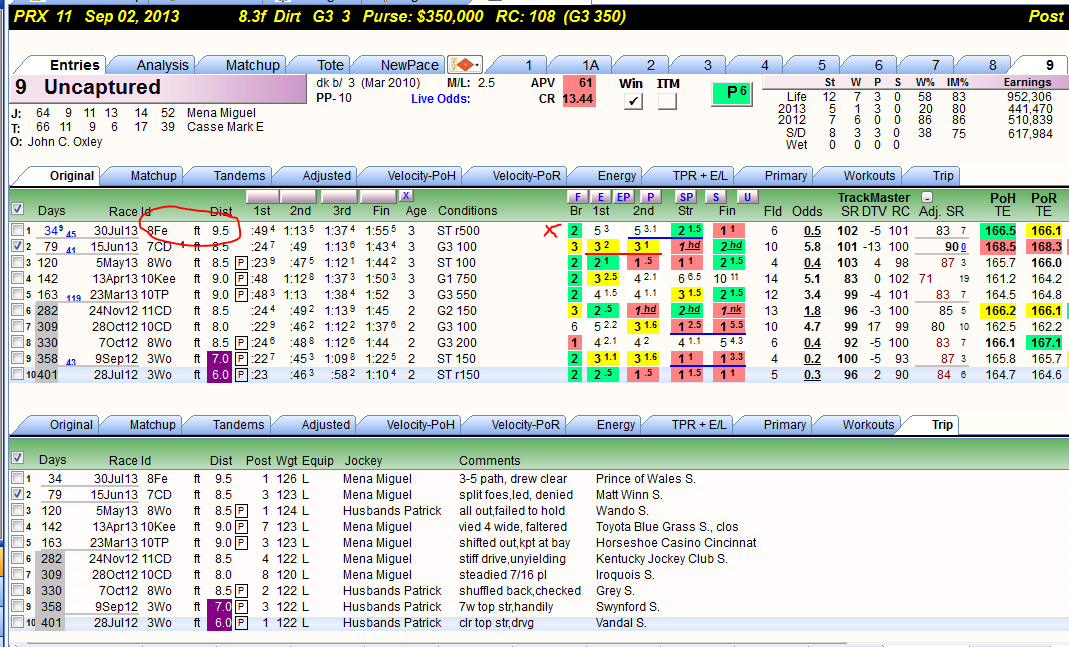Viewport: 1069px width, 647px height.
Task: Click the red 13.44 CR value
Action: [x=578, y=99]
